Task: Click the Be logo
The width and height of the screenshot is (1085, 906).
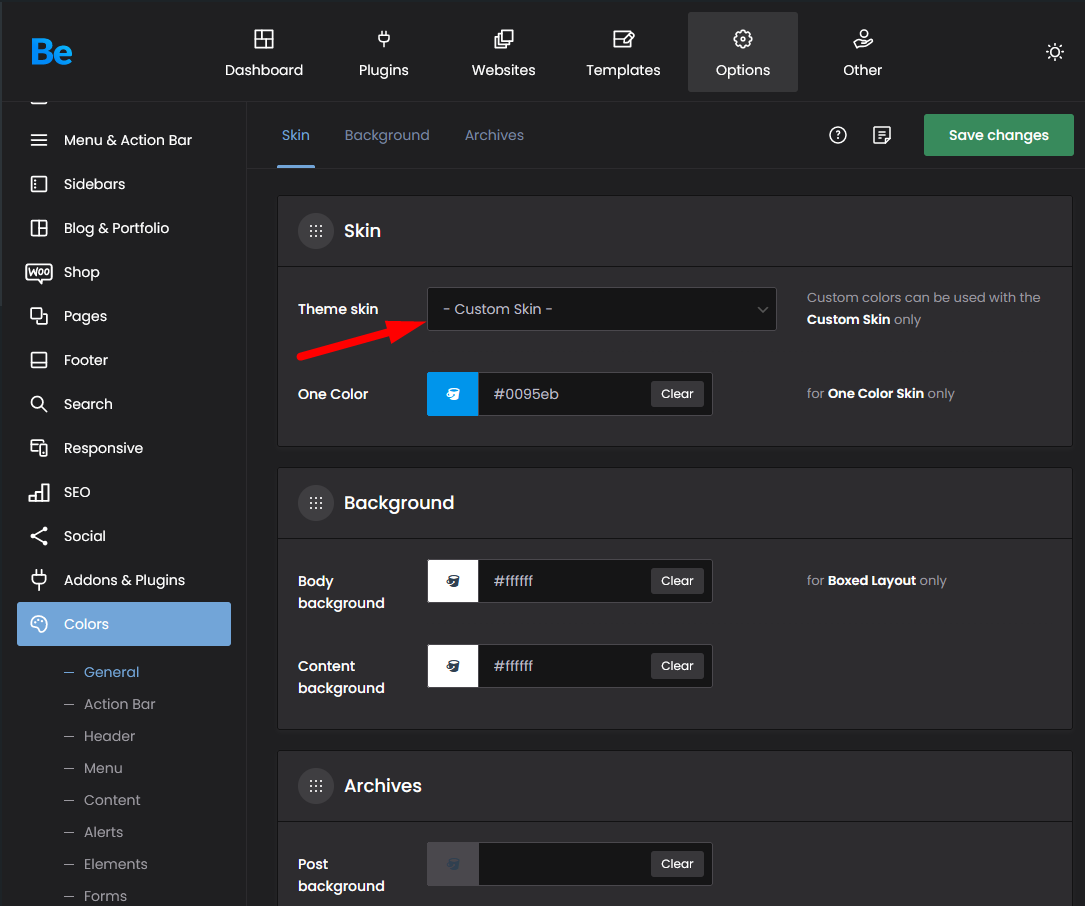Action: (52, 52)
